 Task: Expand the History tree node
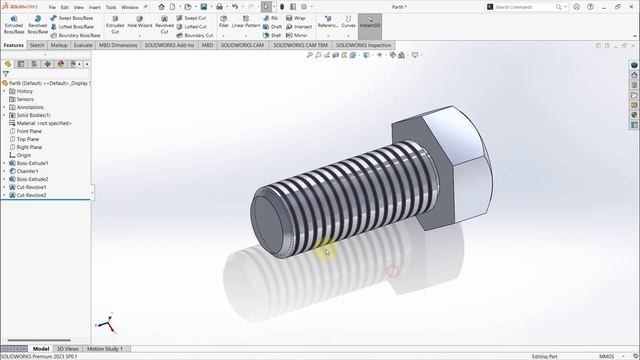coord(4,91)
